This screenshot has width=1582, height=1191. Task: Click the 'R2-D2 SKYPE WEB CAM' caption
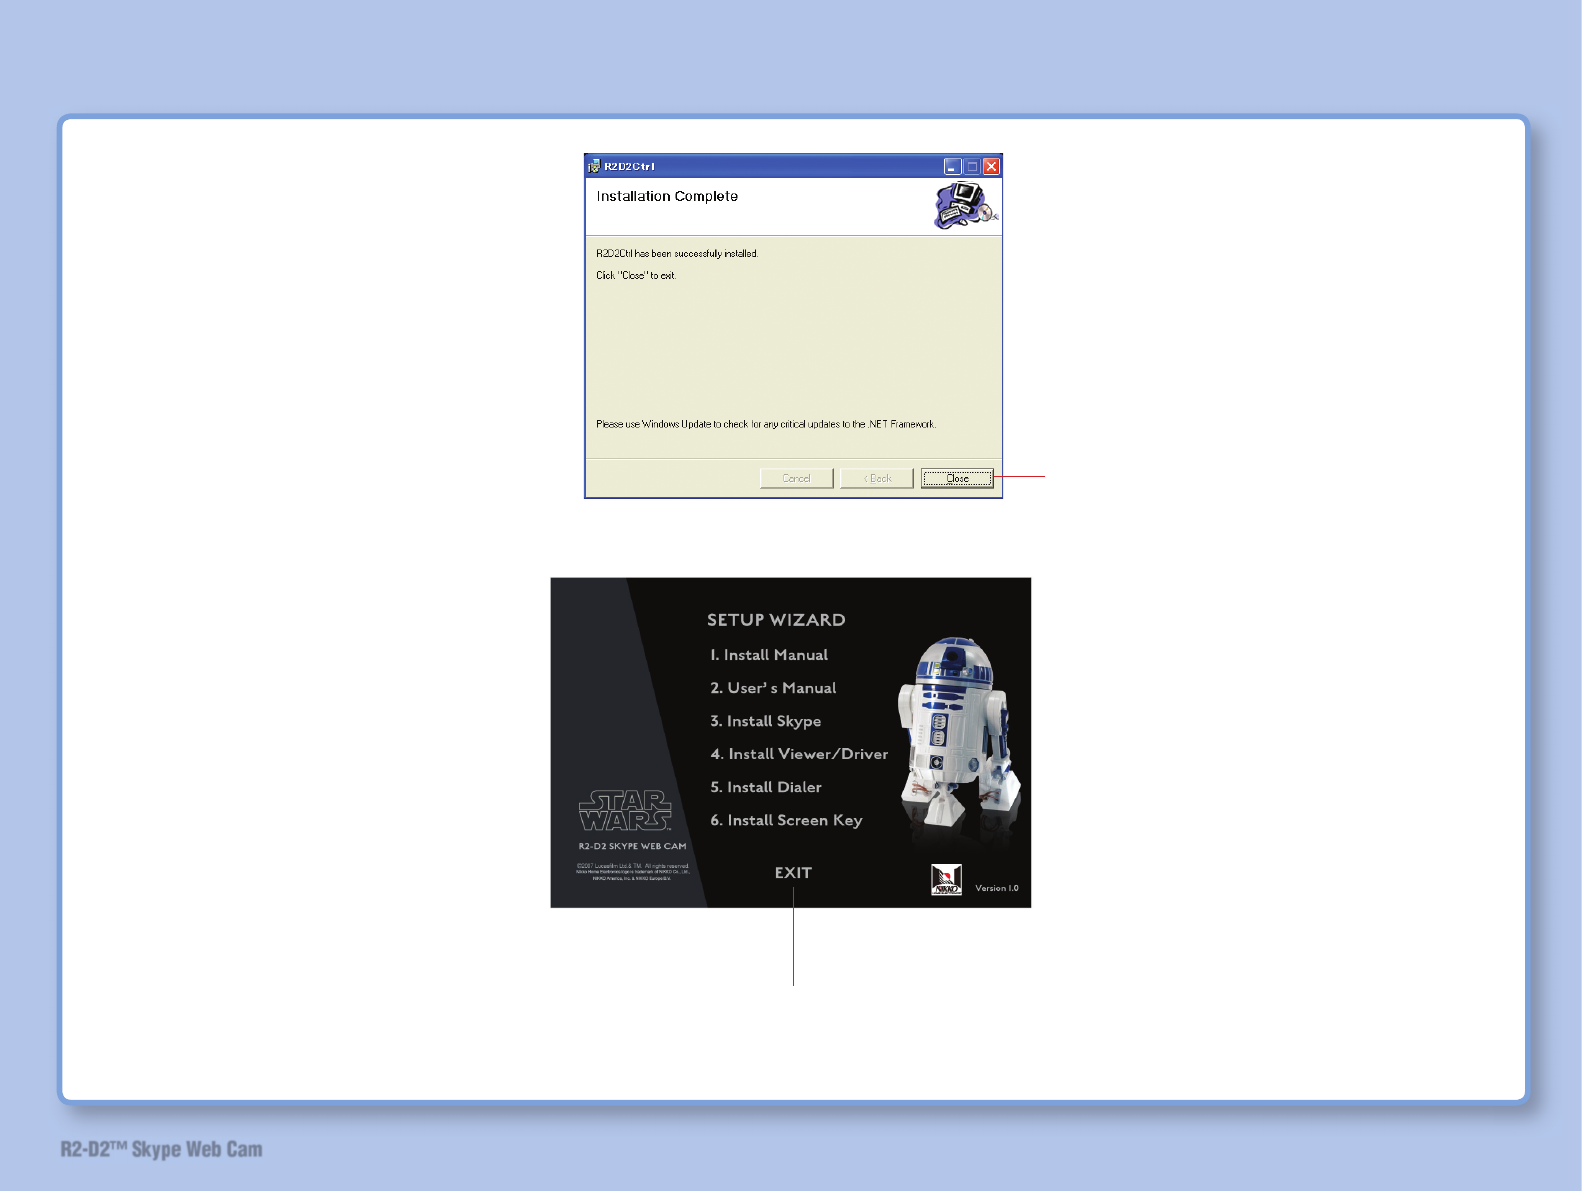tap(632, 846)
